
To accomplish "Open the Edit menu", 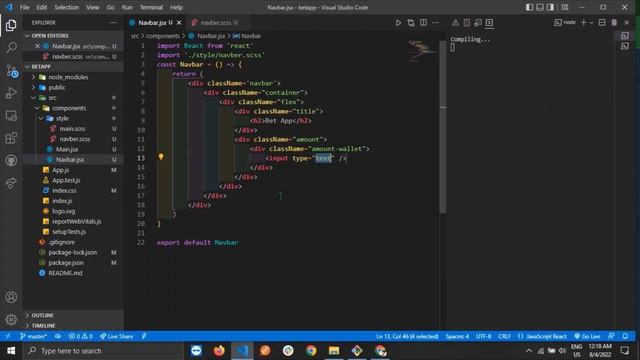I will 42,7.
